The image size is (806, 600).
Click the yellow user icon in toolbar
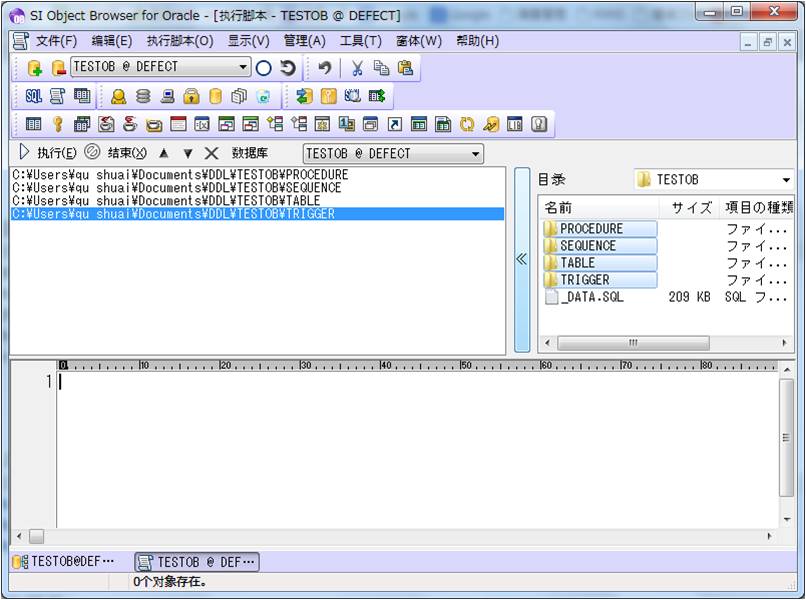click(x=118, y=96)
